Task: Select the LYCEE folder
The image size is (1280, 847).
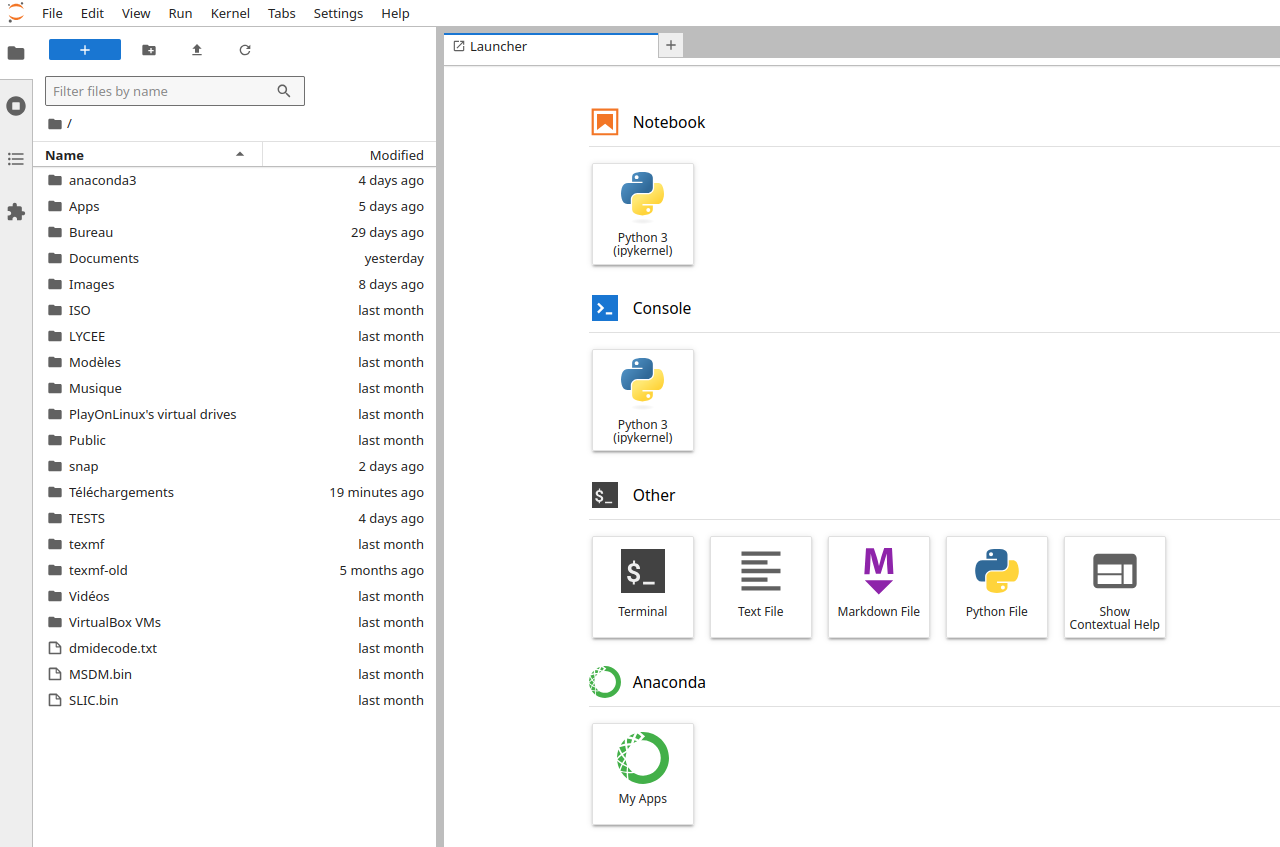Action: [234, 337]
